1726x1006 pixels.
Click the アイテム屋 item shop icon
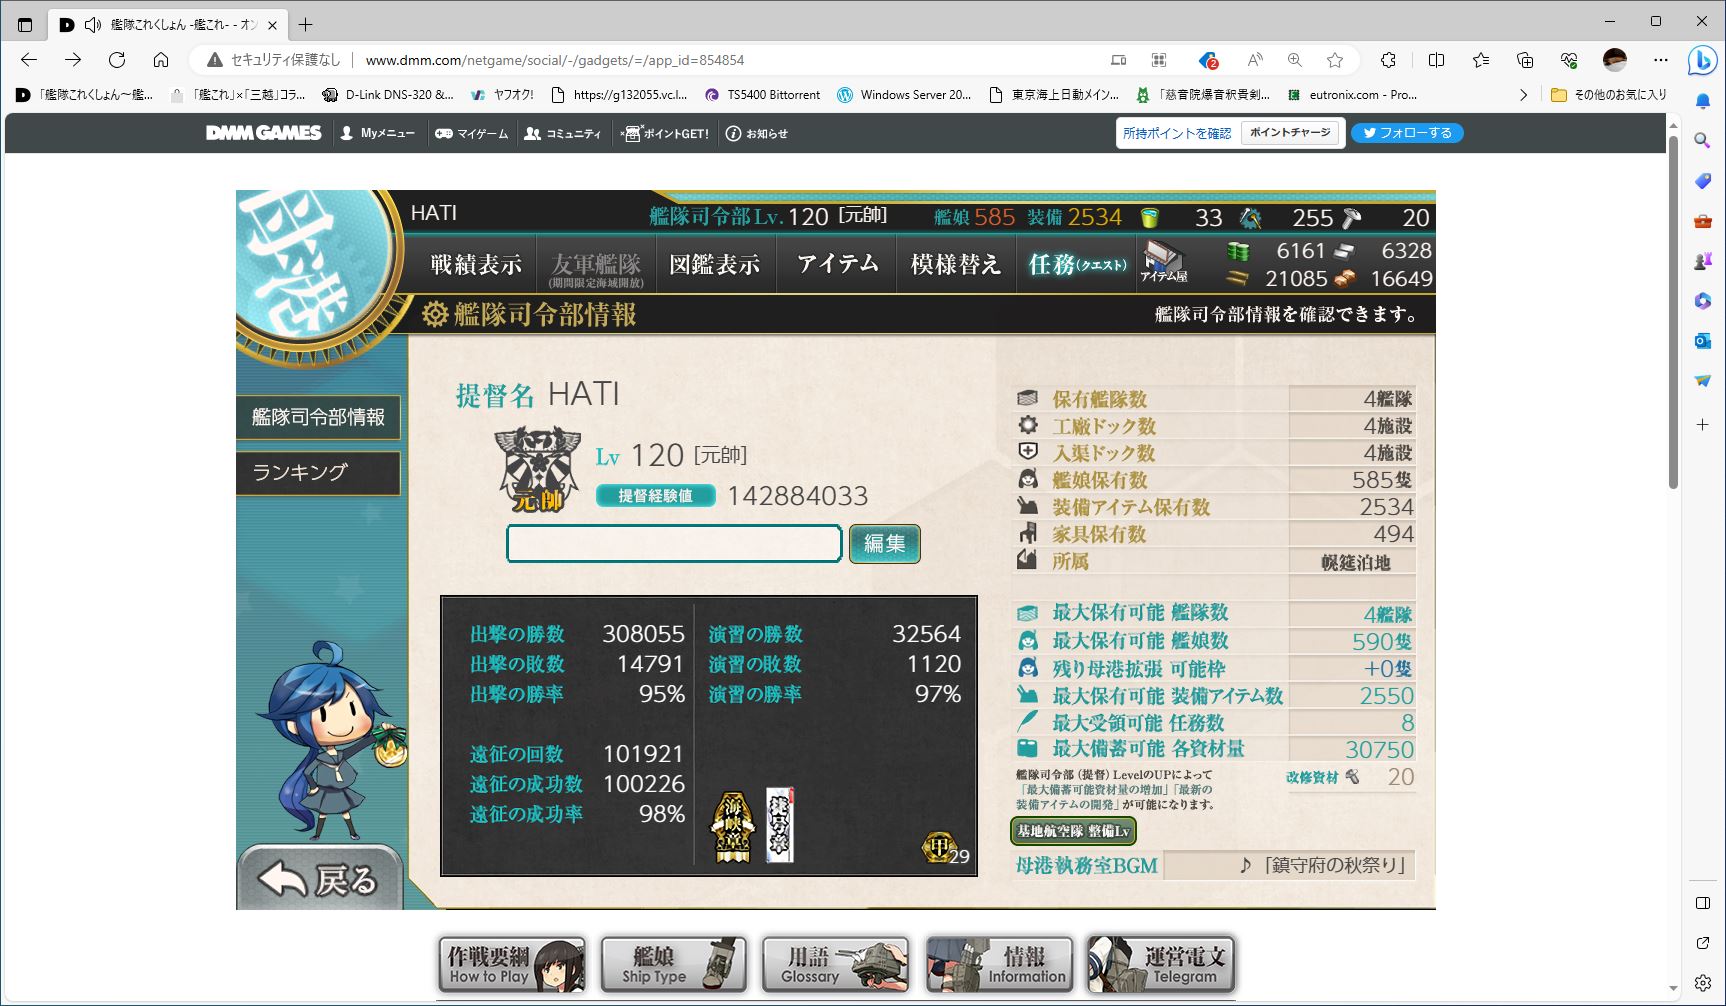1163,263
